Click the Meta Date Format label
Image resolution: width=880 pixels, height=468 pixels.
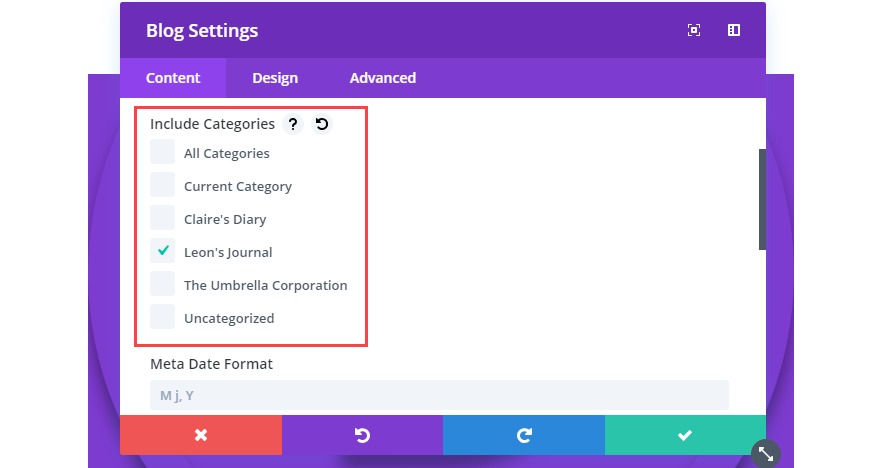(x=212, y=364)
